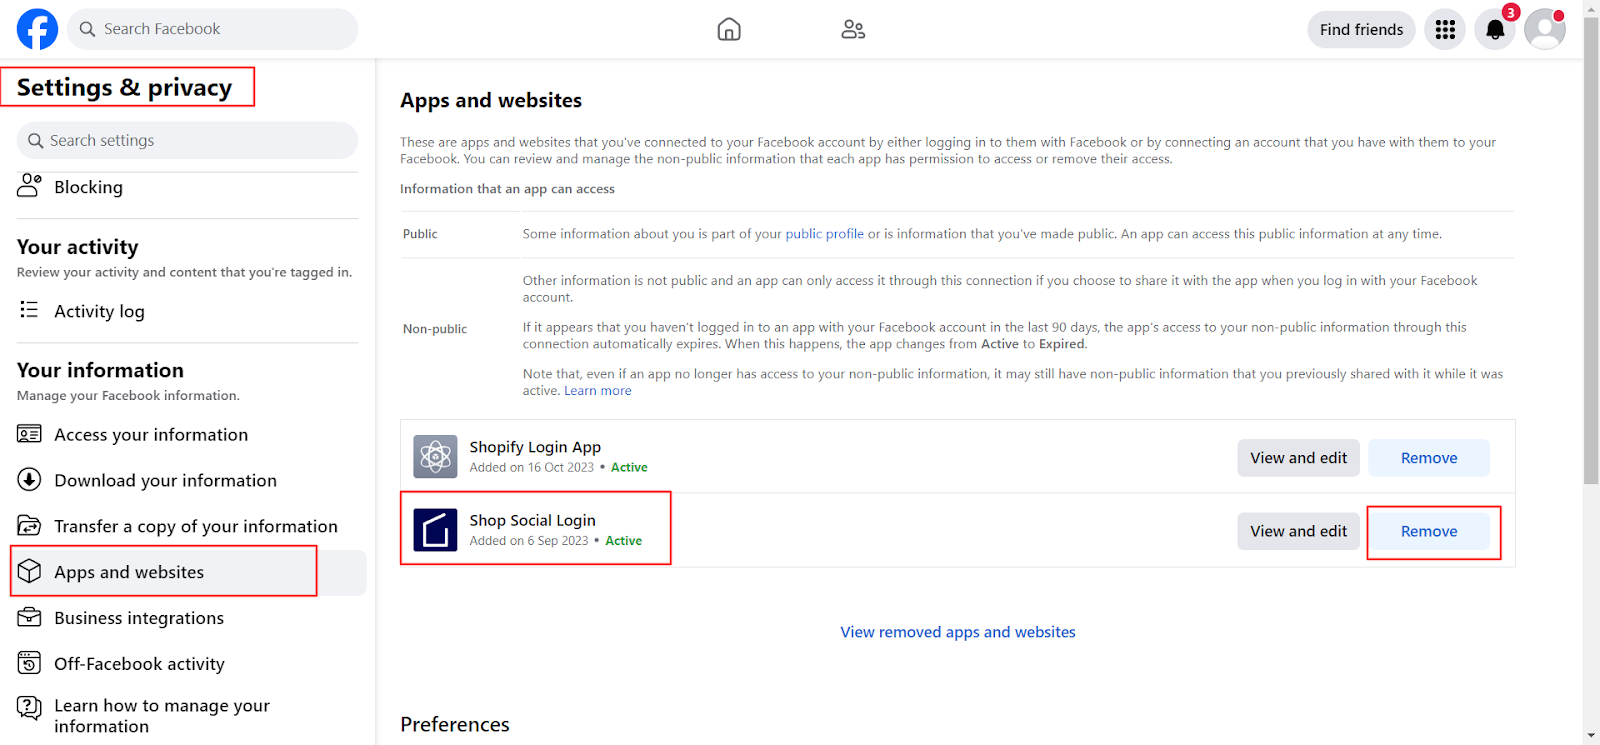The height and width of the screenshot is (745, 1600).
Task: Click the Off-Facebook activity clock icon
Action: pyautogui.click(x=29, y=663)
